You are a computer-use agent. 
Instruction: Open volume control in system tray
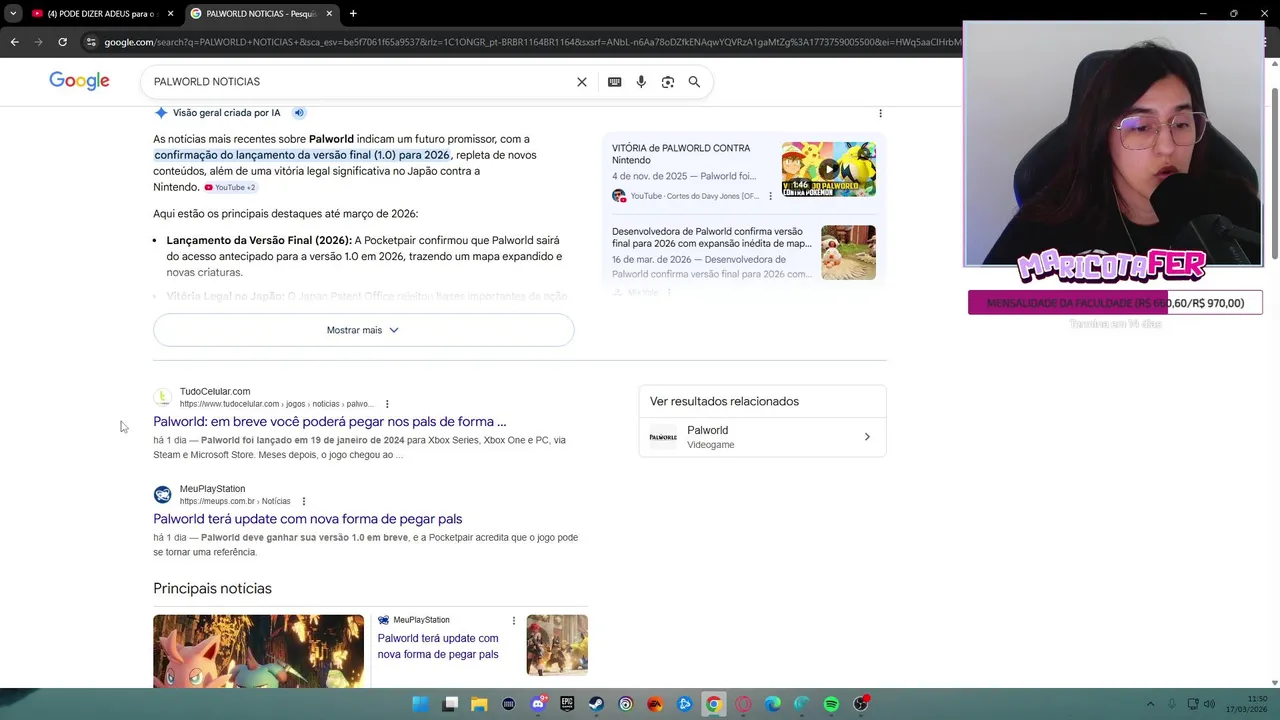[x=1209, y=704]
